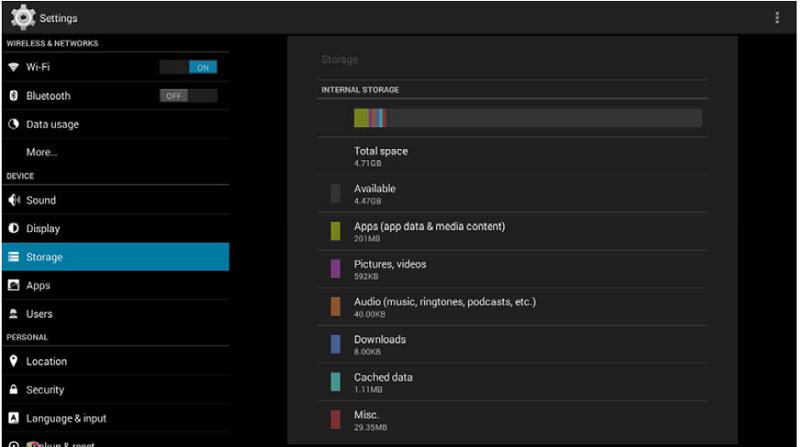This screenshot has height=447, width=800.
Task: Click the Bluetooth icon in sidebar
Action: [14, 96]
